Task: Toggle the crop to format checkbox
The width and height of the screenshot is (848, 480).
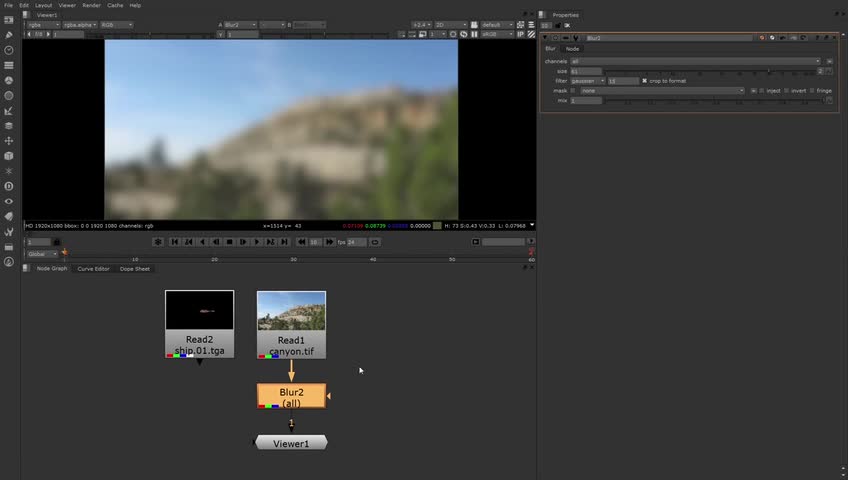Action: pyautogui.click(x=644, y=81)
